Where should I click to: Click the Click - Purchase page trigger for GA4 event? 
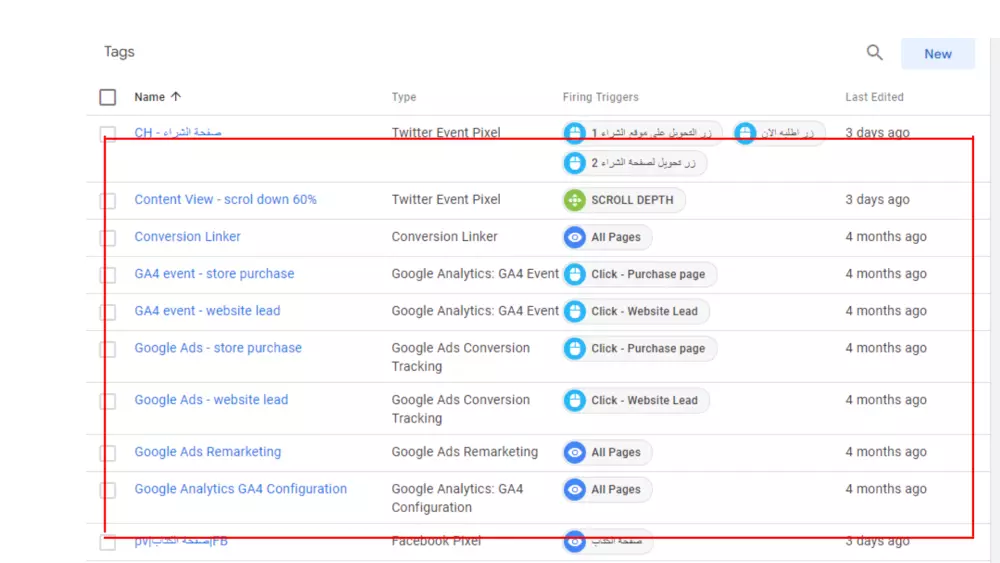pyautogui.click(x=640, y=274)
